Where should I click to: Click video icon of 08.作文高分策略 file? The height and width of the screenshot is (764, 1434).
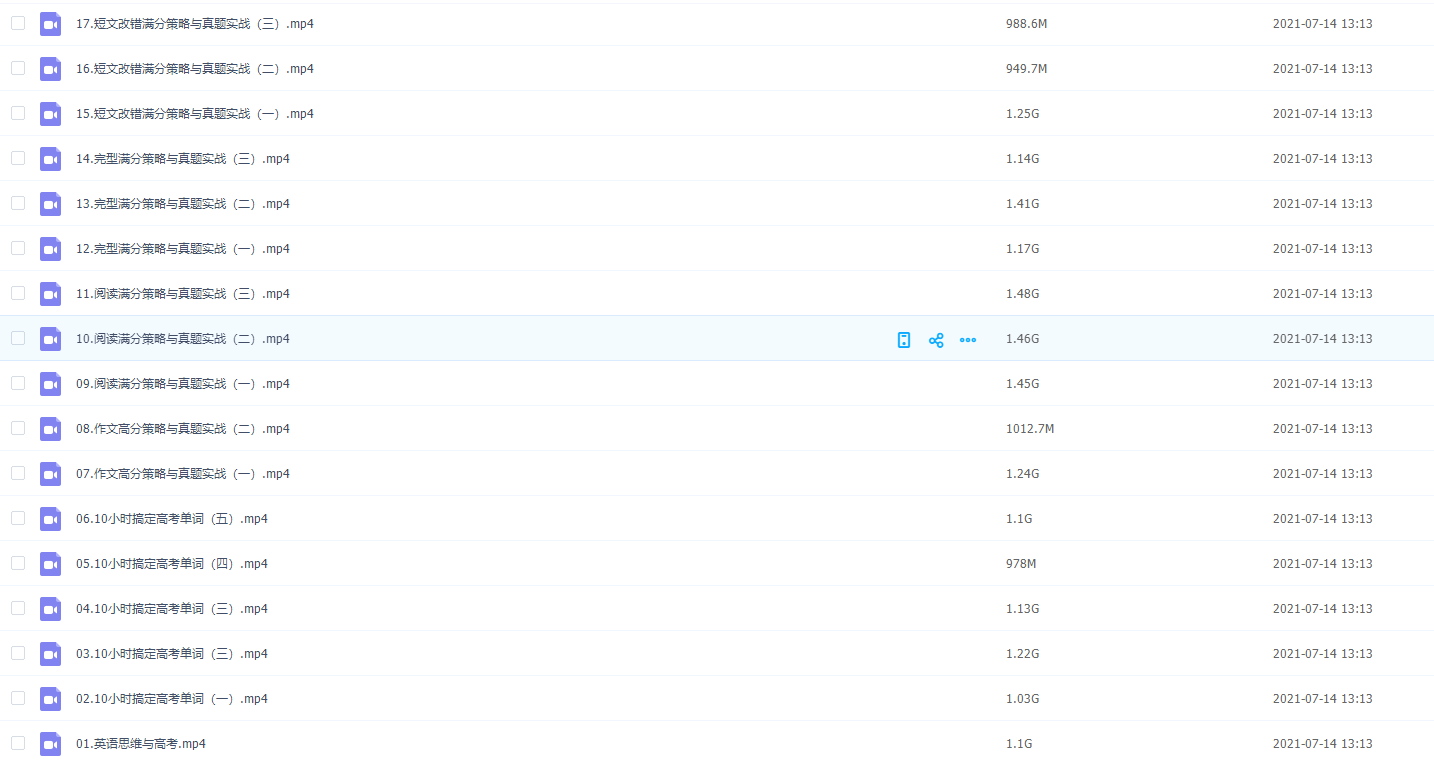tap(51, 429)
